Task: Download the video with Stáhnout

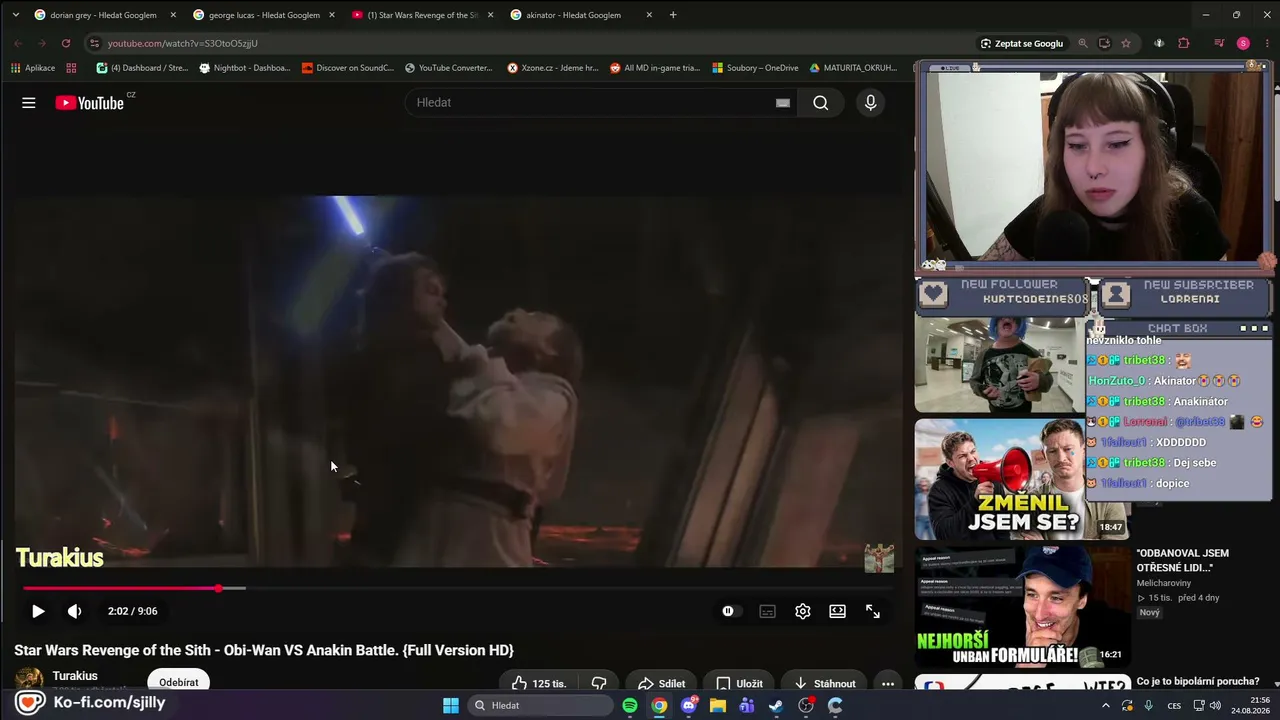Action: pos(825,684)
